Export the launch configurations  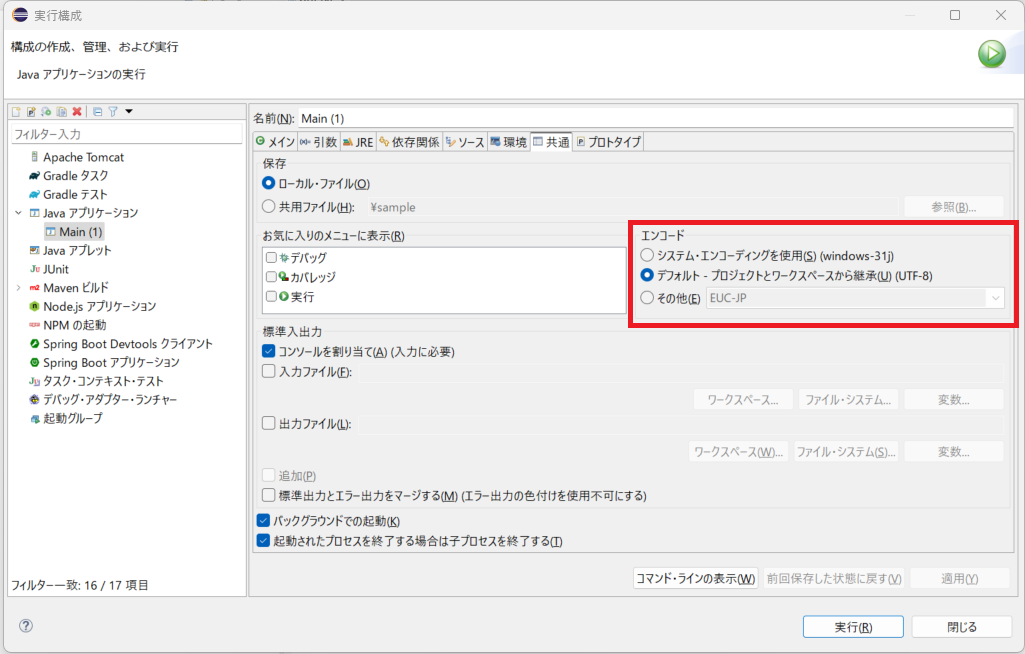pyautogui.click(x=47, y=111)
